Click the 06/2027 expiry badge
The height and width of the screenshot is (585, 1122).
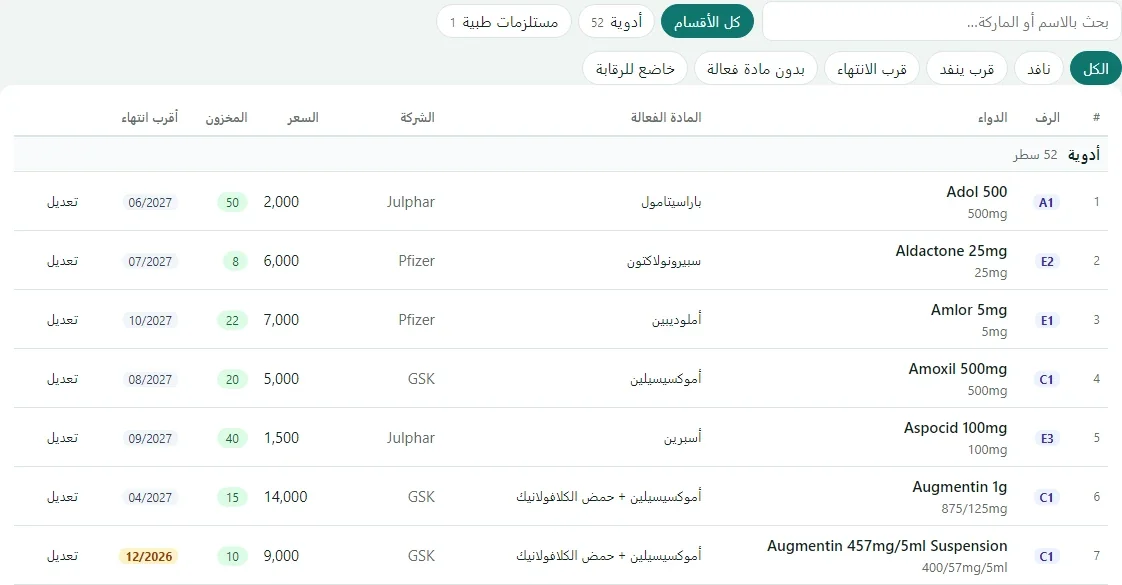click(150, 202)
